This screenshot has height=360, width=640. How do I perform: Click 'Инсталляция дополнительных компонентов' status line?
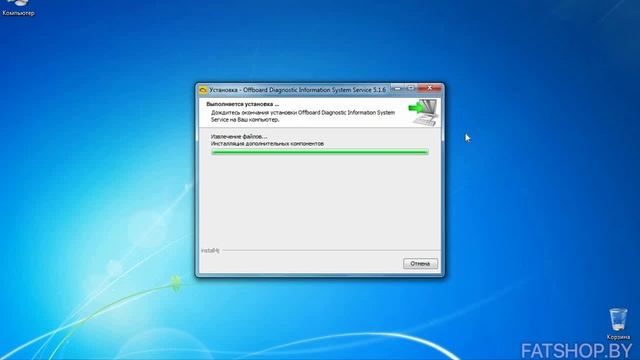tap(267, 144)
